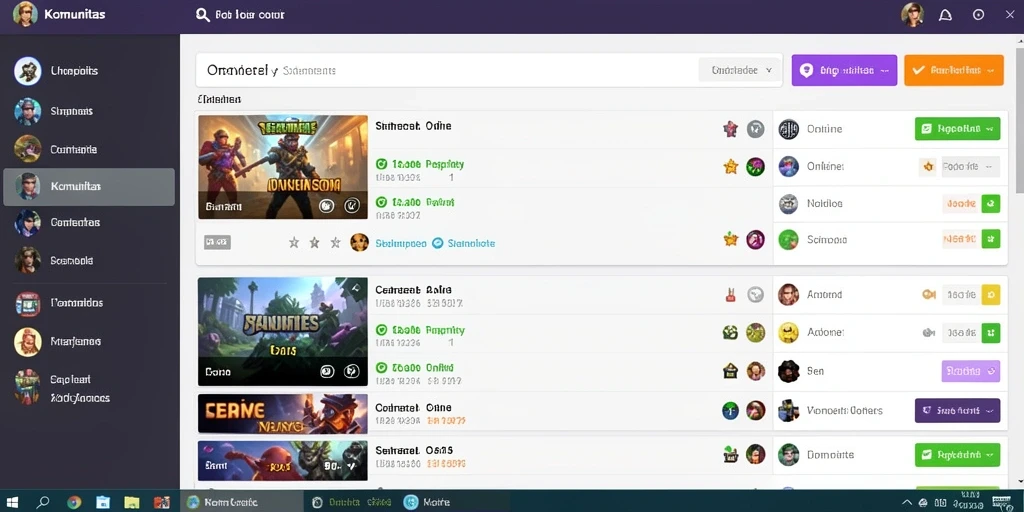Open the user profile avatar at top right
The width and height of the screenshot is (1024, 512).
pos(912,14)
